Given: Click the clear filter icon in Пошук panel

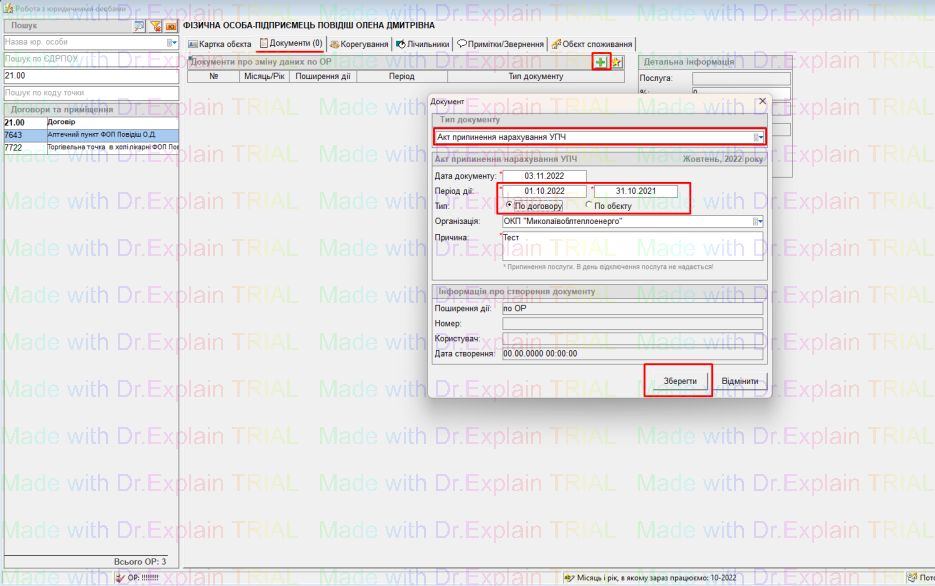Looking at the screenshot, I should 155,26.
